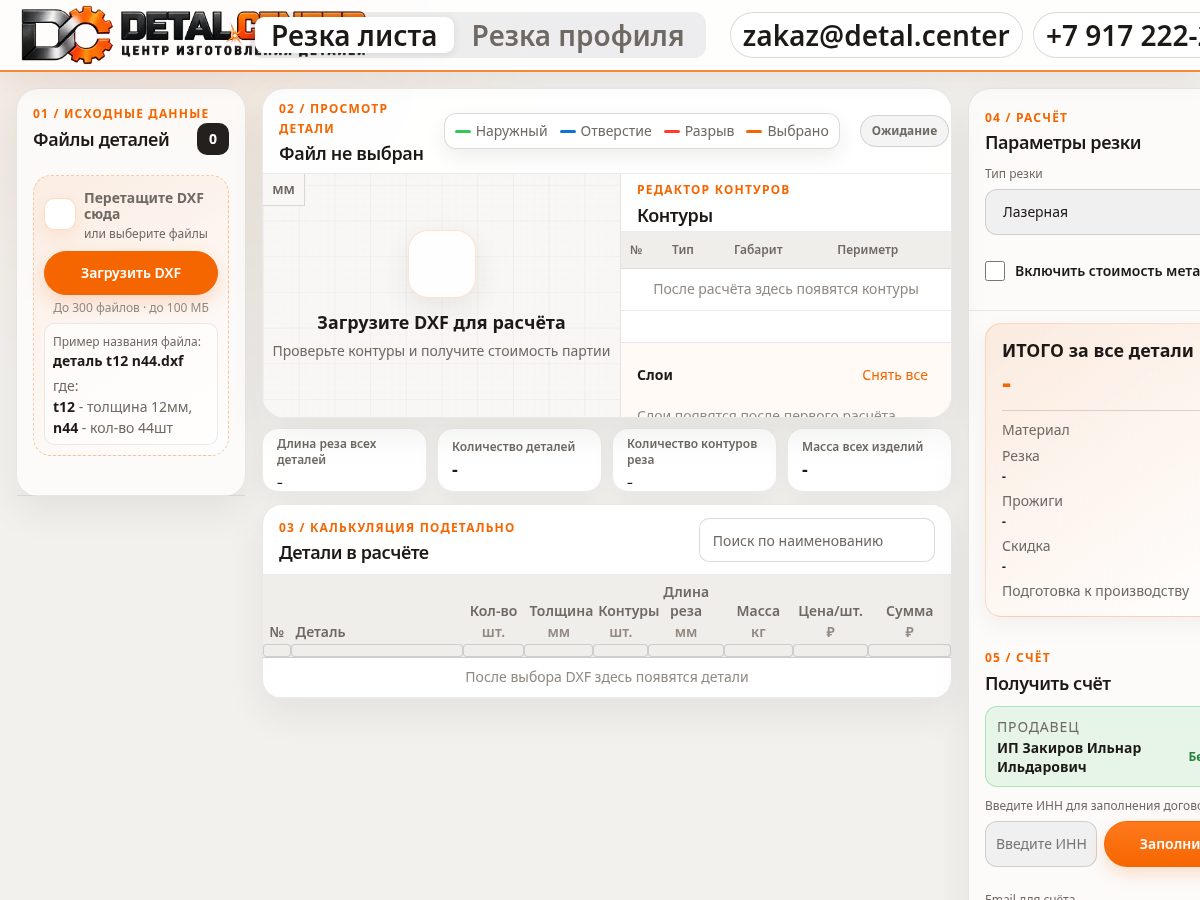Click the ИТОГО за все детали heading

coord(1098,351)
